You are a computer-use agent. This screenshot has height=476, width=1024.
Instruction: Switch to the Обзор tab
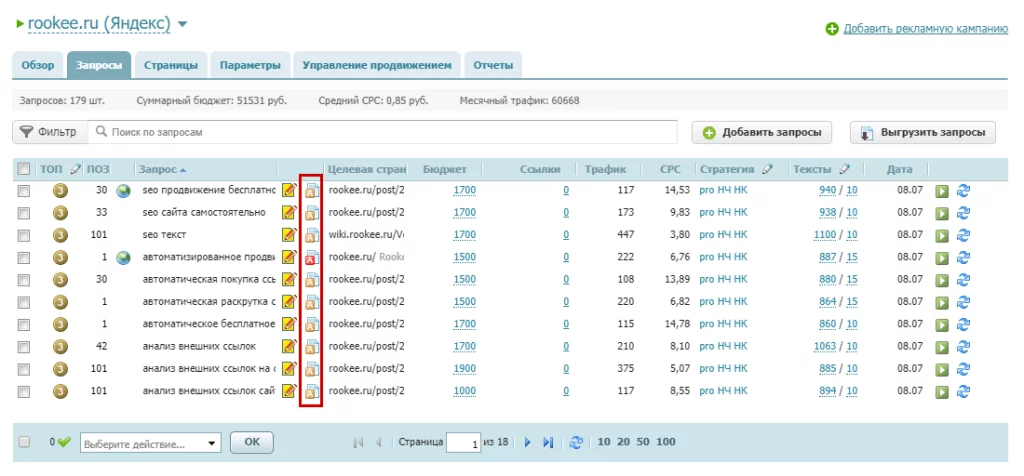[37, 65]
